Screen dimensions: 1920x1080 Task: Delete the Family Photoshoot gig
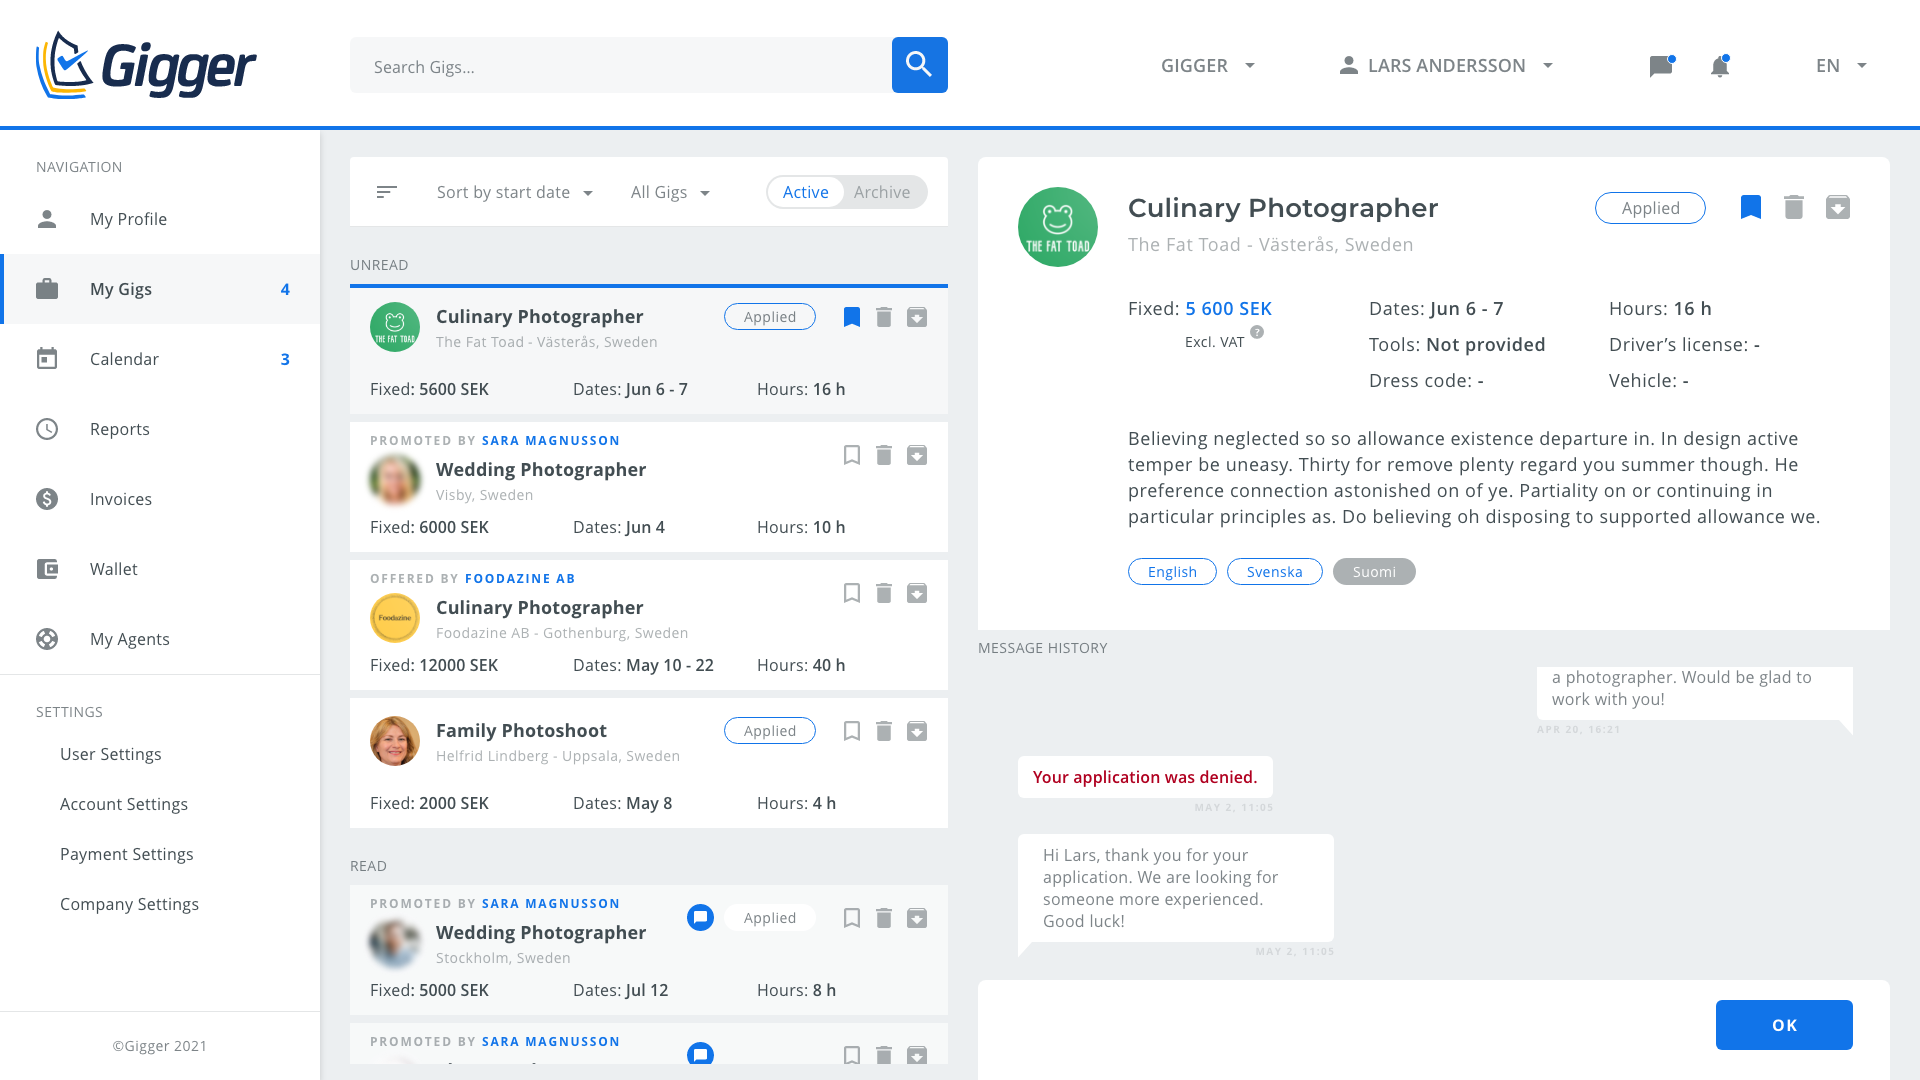point(884,731)
